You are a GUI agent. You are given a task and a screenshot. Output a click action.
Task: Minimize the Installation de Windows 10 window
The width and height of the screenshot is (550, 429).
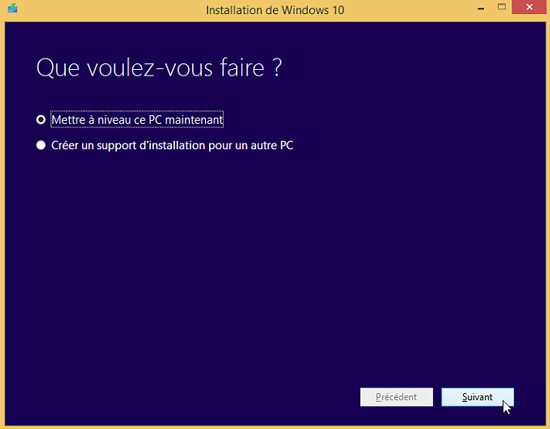tap(481, 8)
